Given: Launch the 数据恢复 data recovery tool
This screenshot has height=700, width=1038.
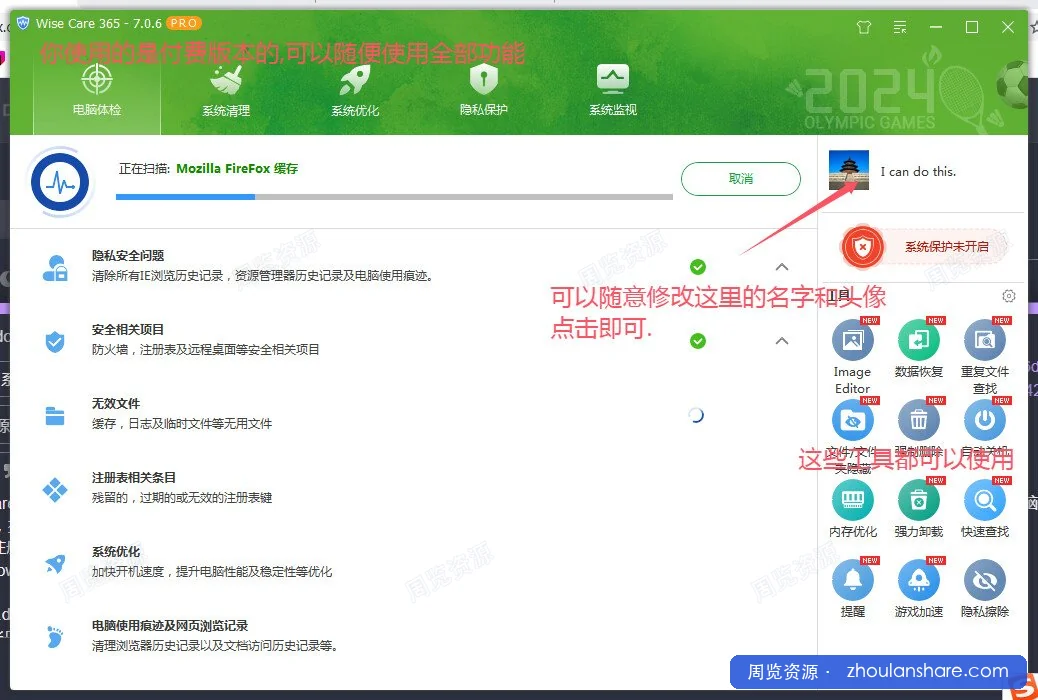Looking at the screenshot, I should click(x=918, y=340).
